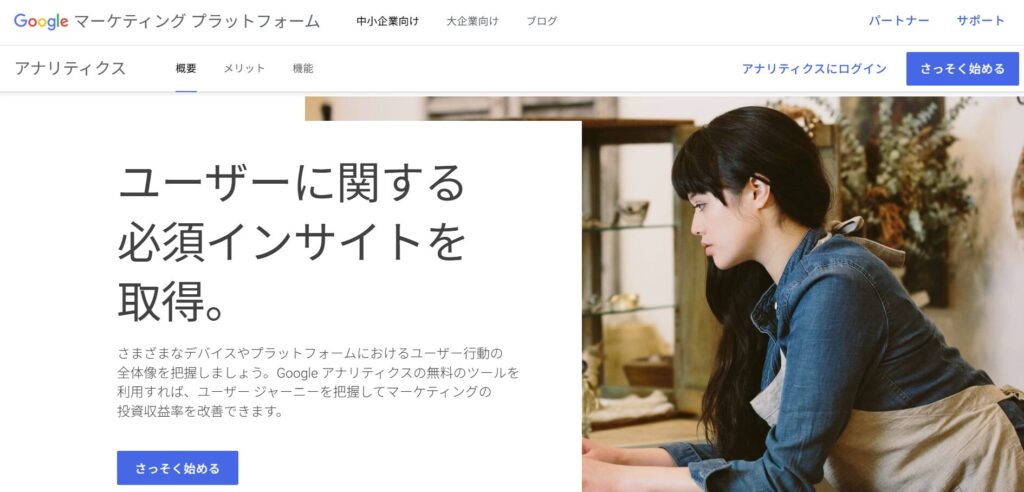Click the Google logo
1024x492 pixels.
[x=41, y=22]
